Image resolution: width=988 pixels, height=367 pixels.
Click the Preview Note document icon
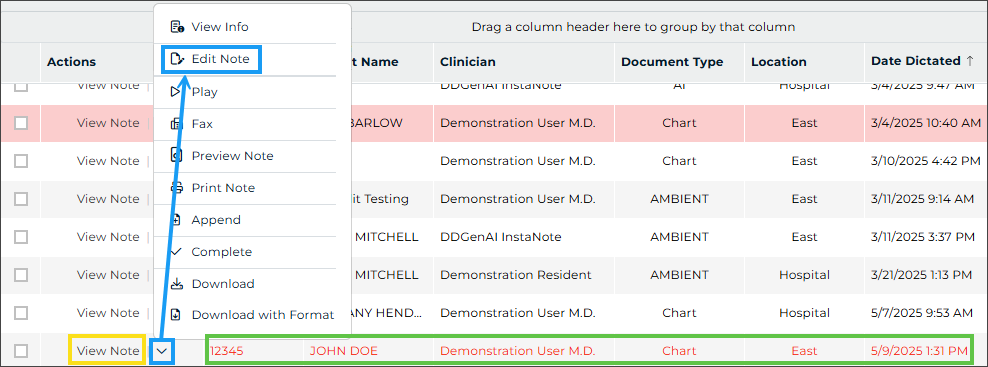176,155
